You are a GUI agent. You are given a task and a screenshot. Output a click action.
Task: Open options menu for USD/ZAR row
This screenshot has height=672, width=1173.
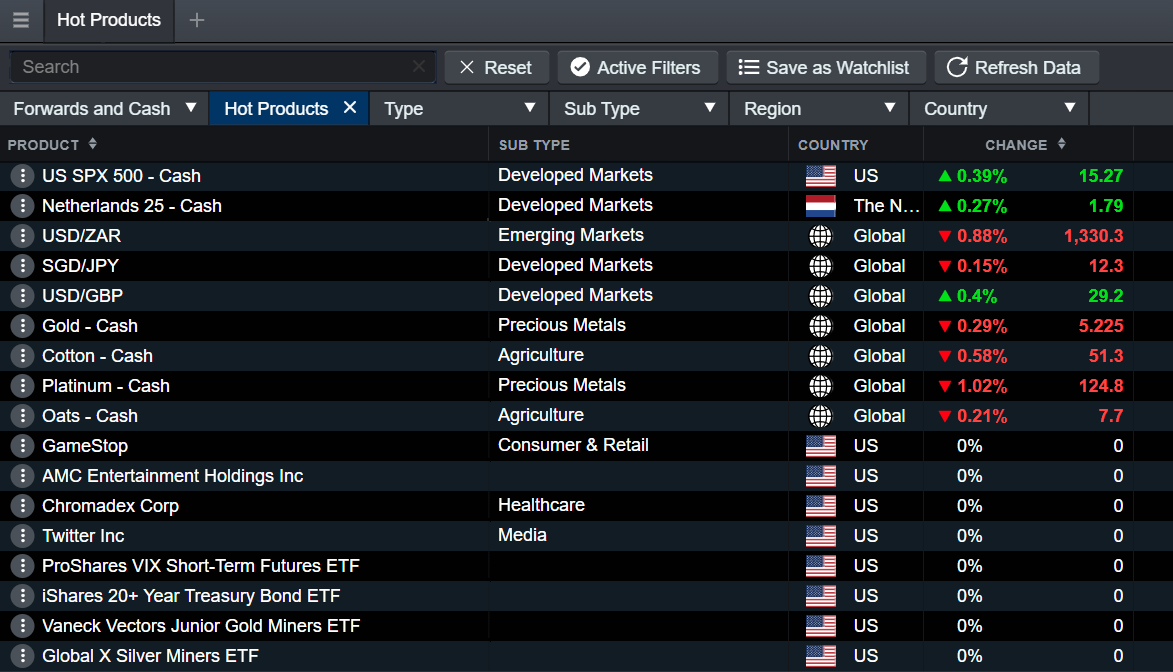pyautogui.click(x=22, y=236)
